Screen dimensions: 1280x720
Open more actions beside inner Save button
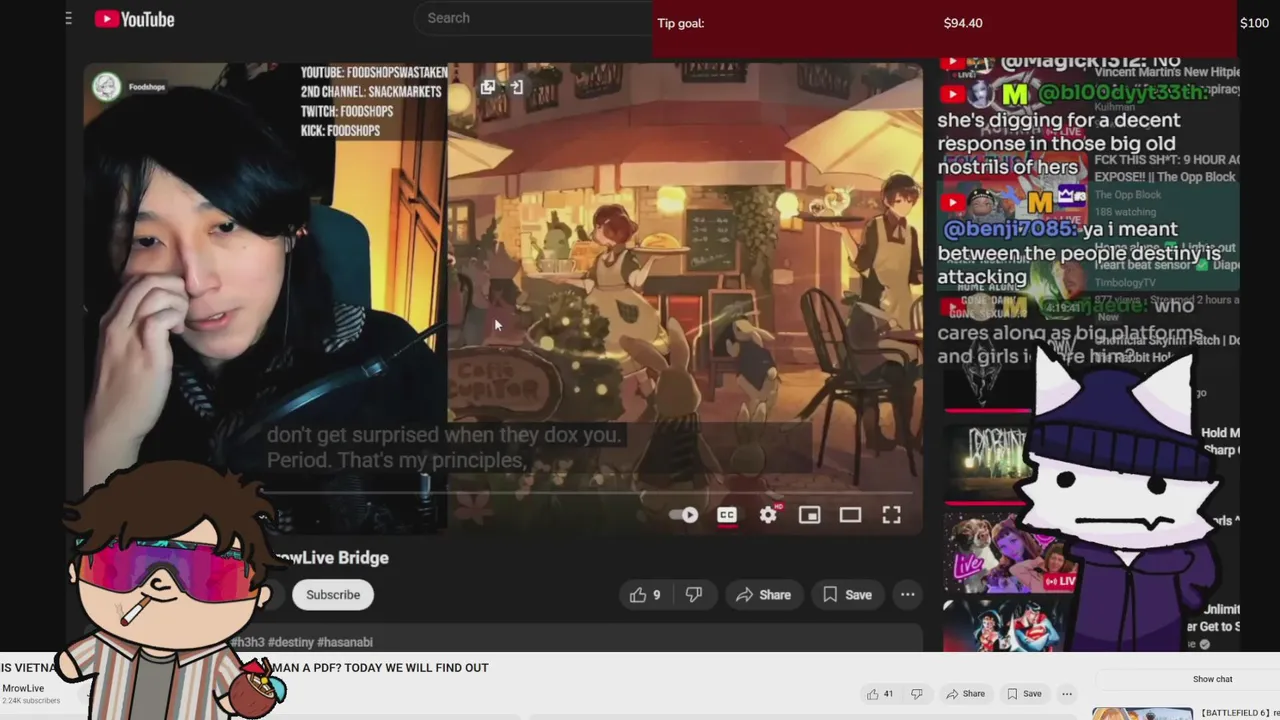click(907, 595)
